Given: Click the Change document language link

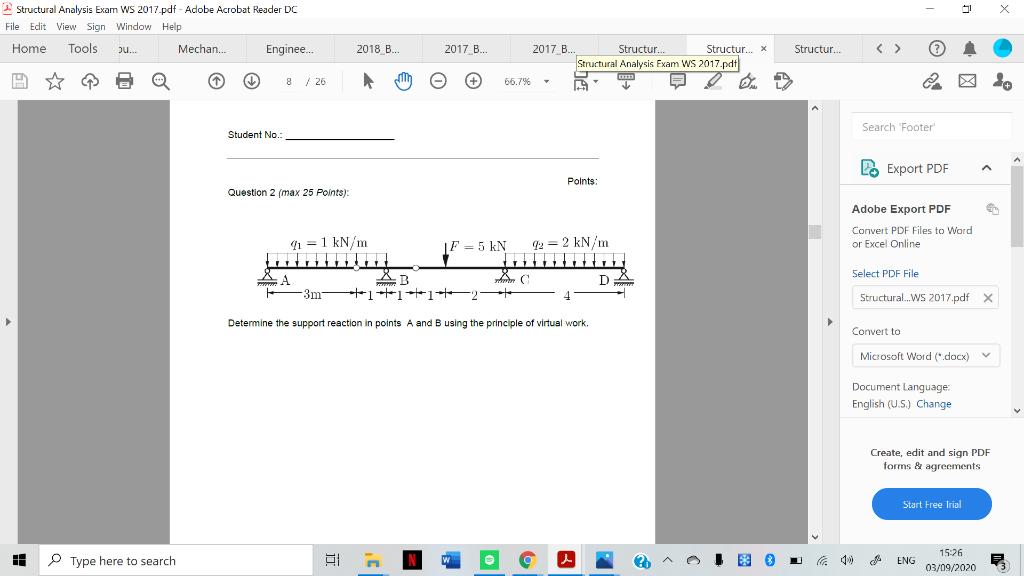Looking at the screenshot, I should (x=934, y=404).
